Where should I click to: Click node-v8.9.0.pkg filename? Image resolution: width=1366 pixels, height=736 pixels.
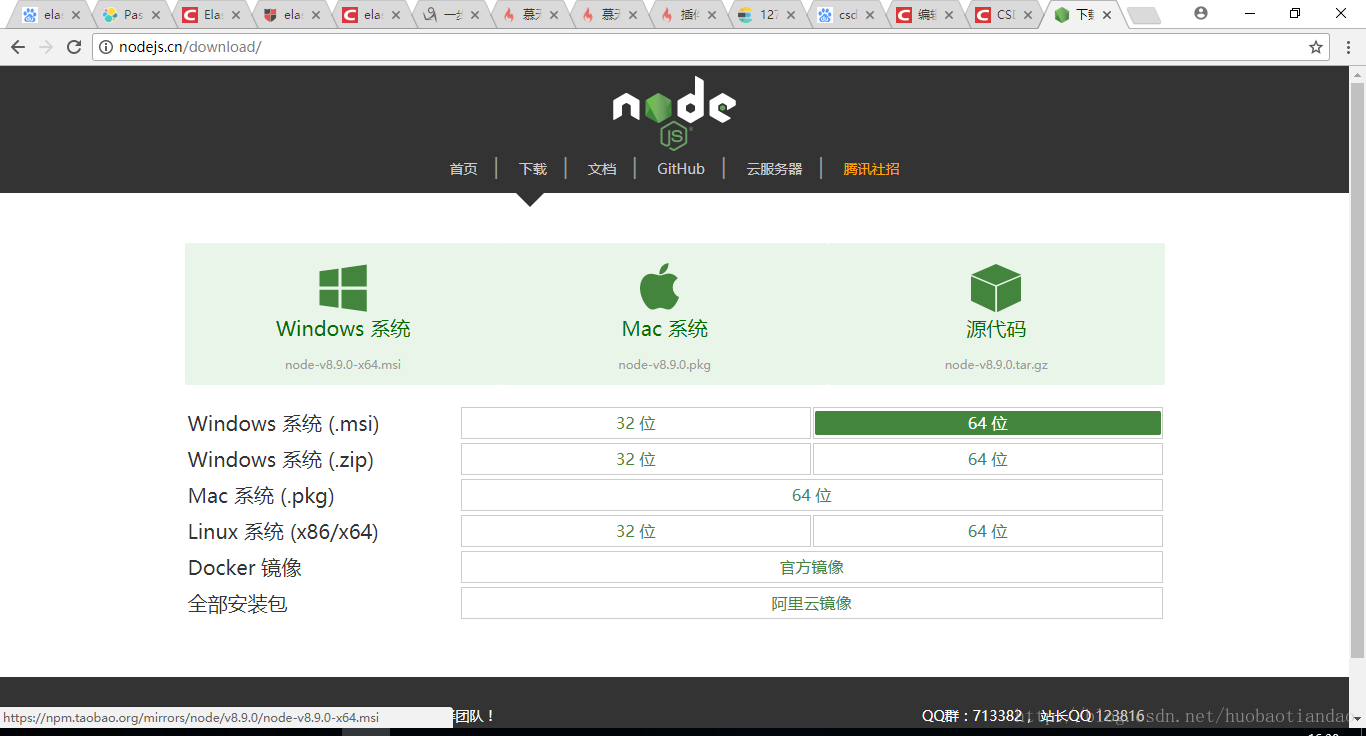[665, 365]
